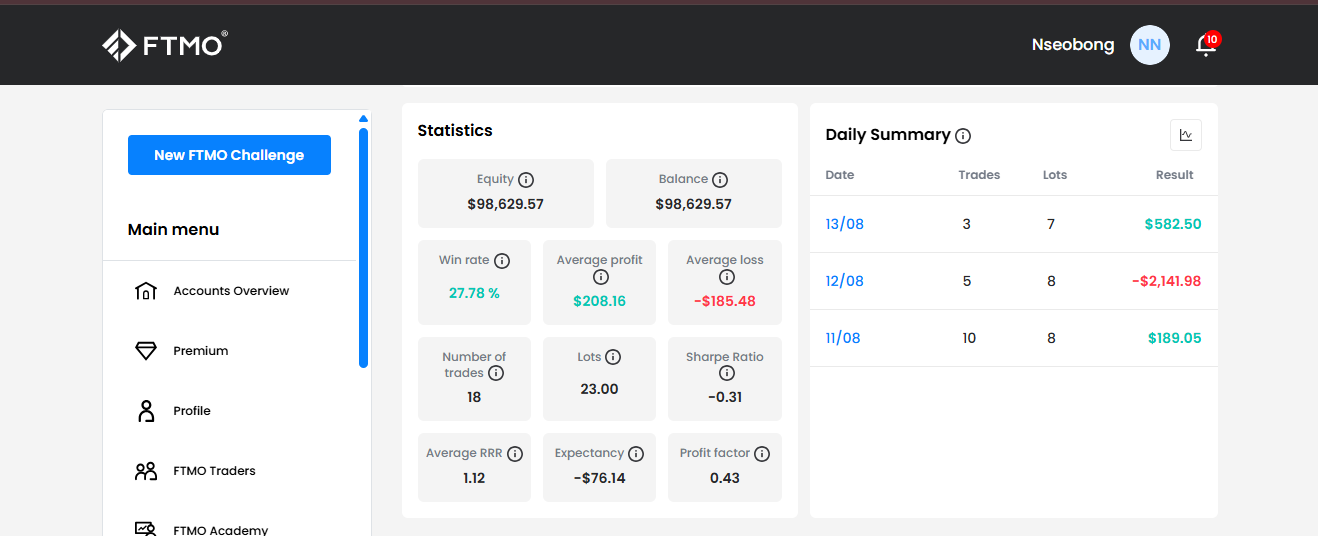Click the Profit factor info icon

762,454
